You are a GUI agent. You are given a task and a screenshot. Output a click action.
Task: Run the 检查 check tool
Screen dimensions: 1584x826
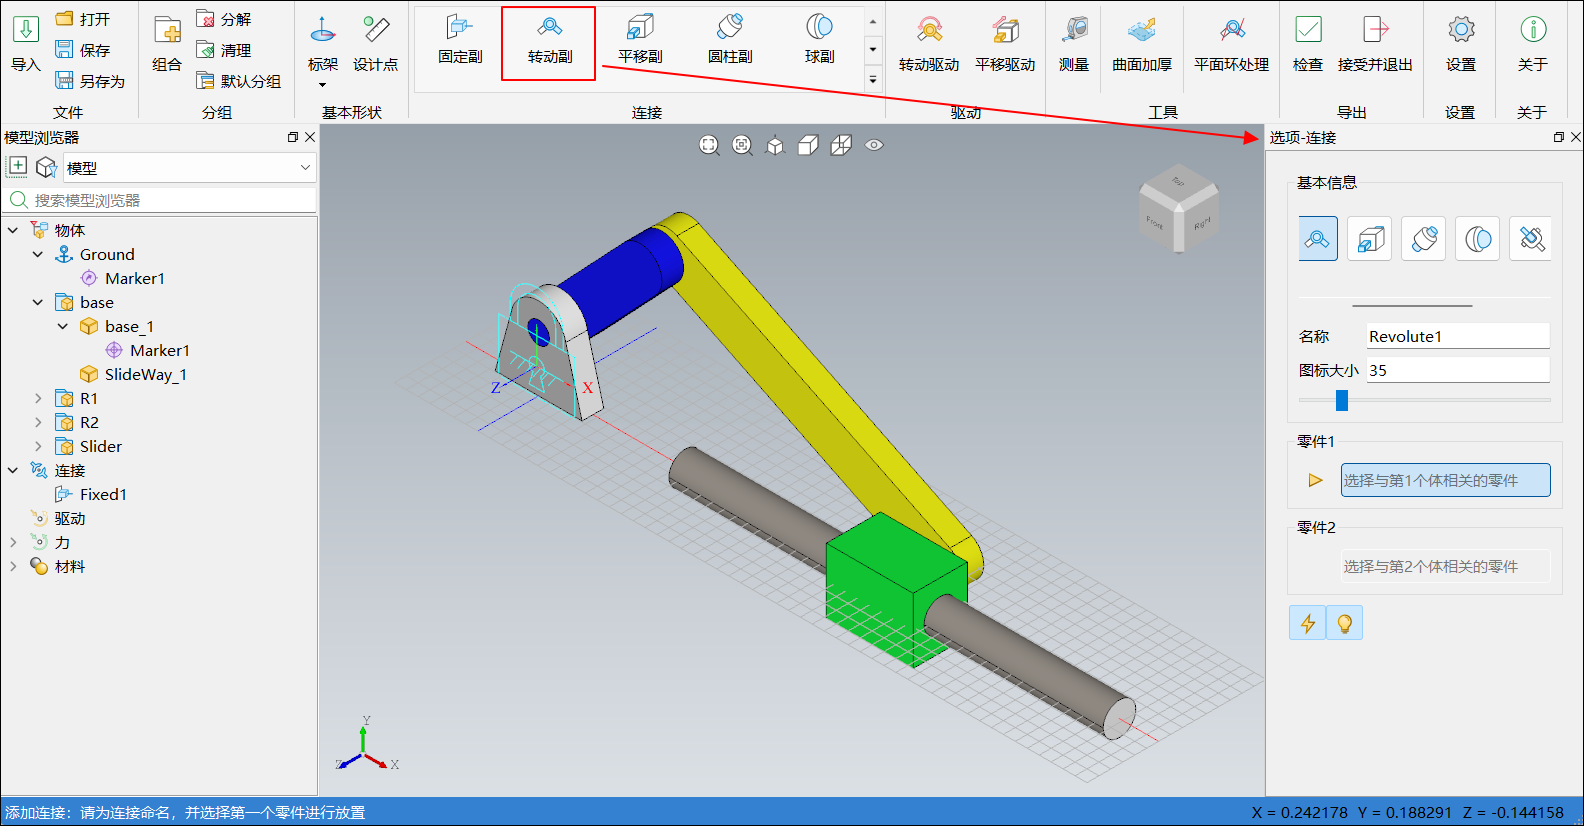(x=1307, y=45)
